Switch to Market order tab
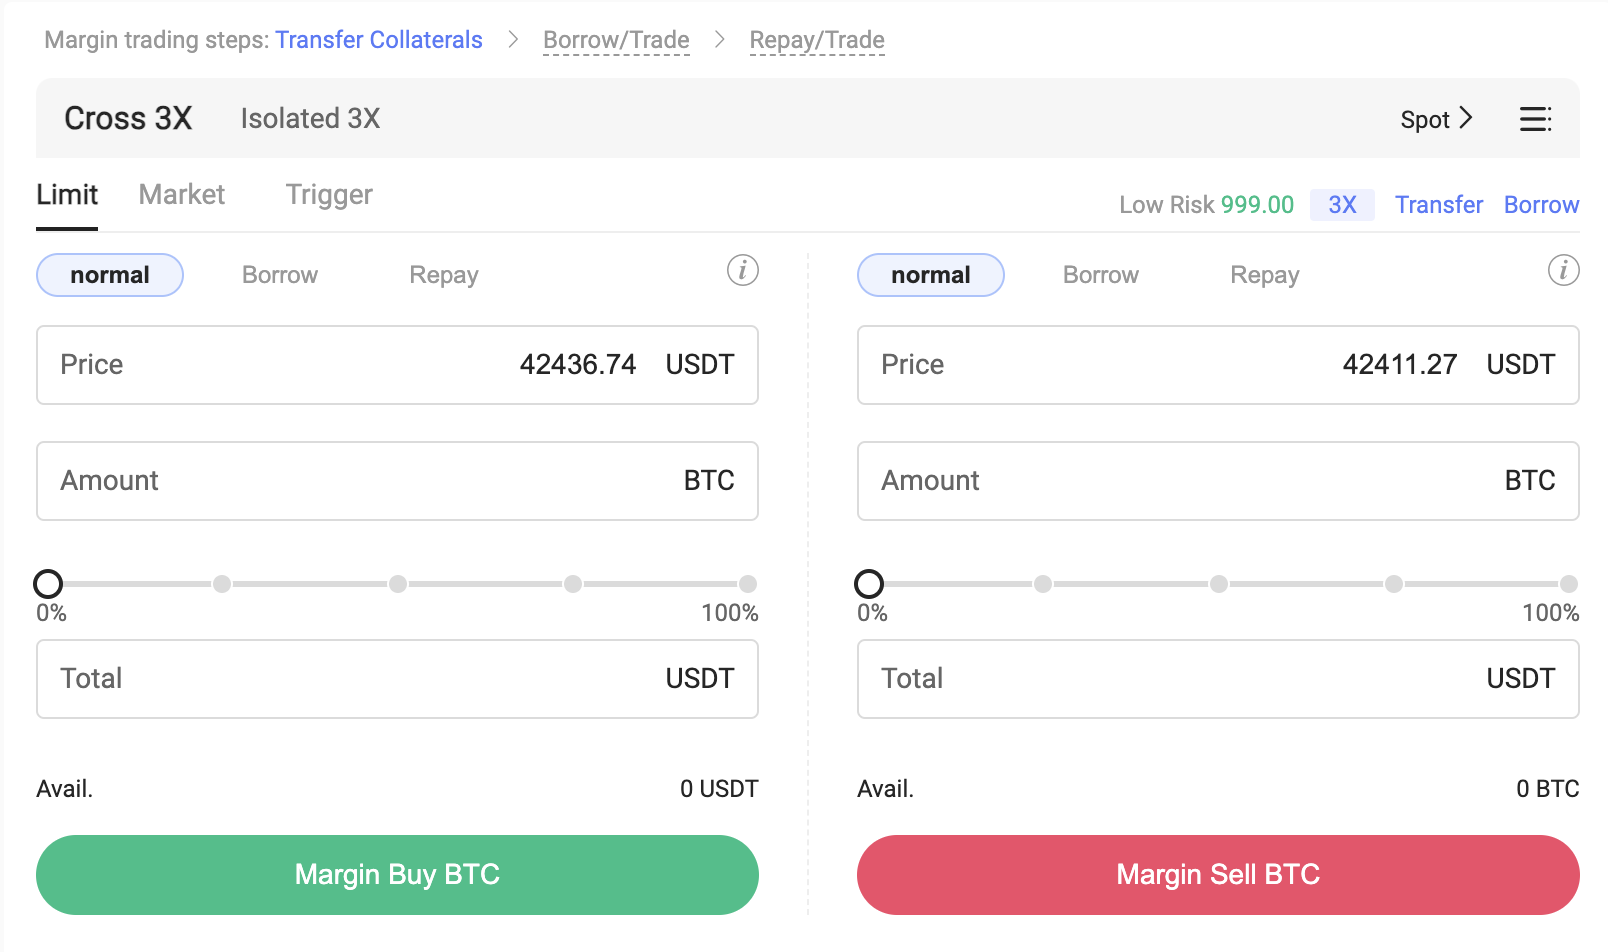 point(182,194)
